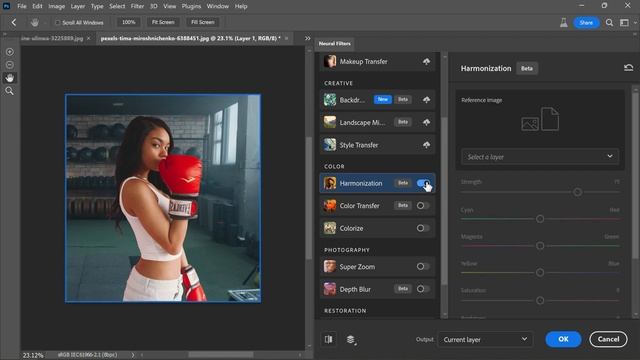Click the filter list vertical scrollbar
640x360 pixels.
(445, 200)
